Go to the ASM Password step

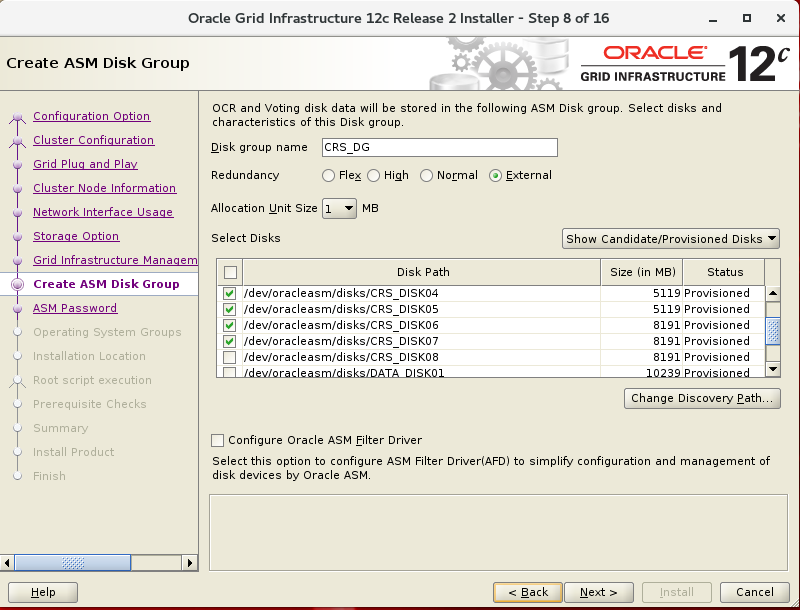coord(75,308)
